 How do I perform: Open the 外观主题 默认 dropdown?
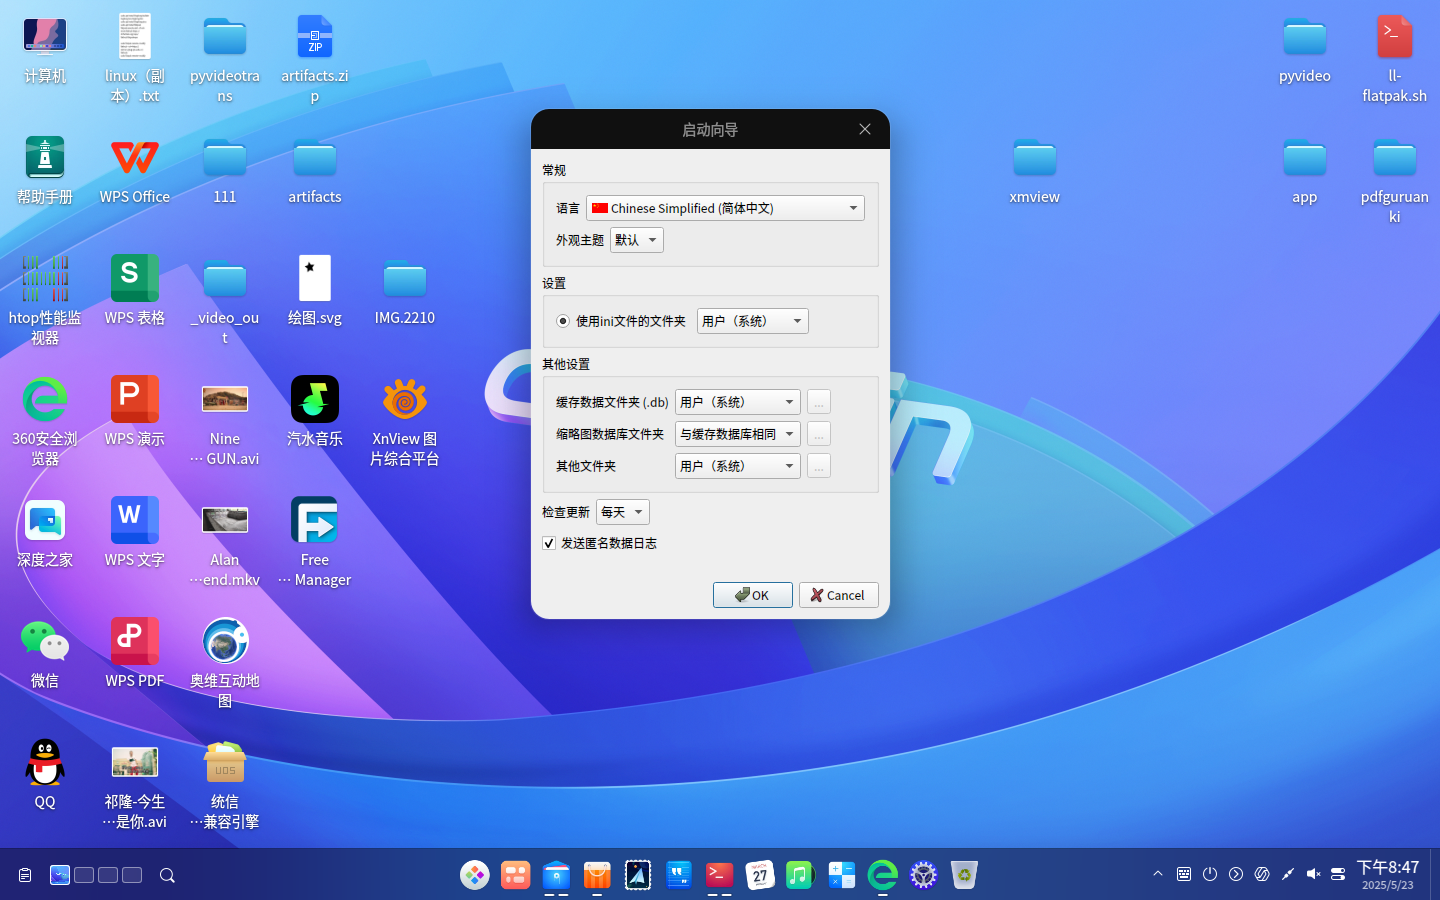(637, 240)
